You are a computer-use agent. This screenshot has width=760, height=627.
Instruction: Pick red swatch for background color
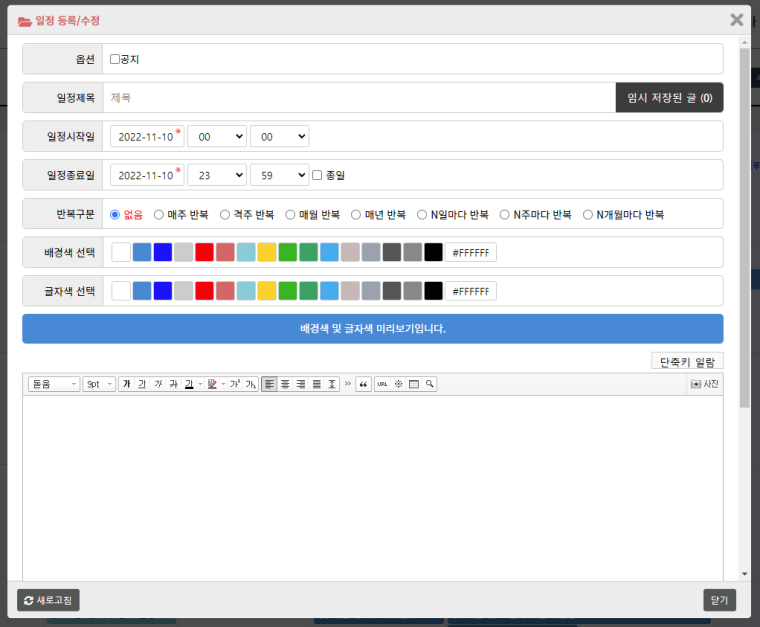click(x=205, y=252)
